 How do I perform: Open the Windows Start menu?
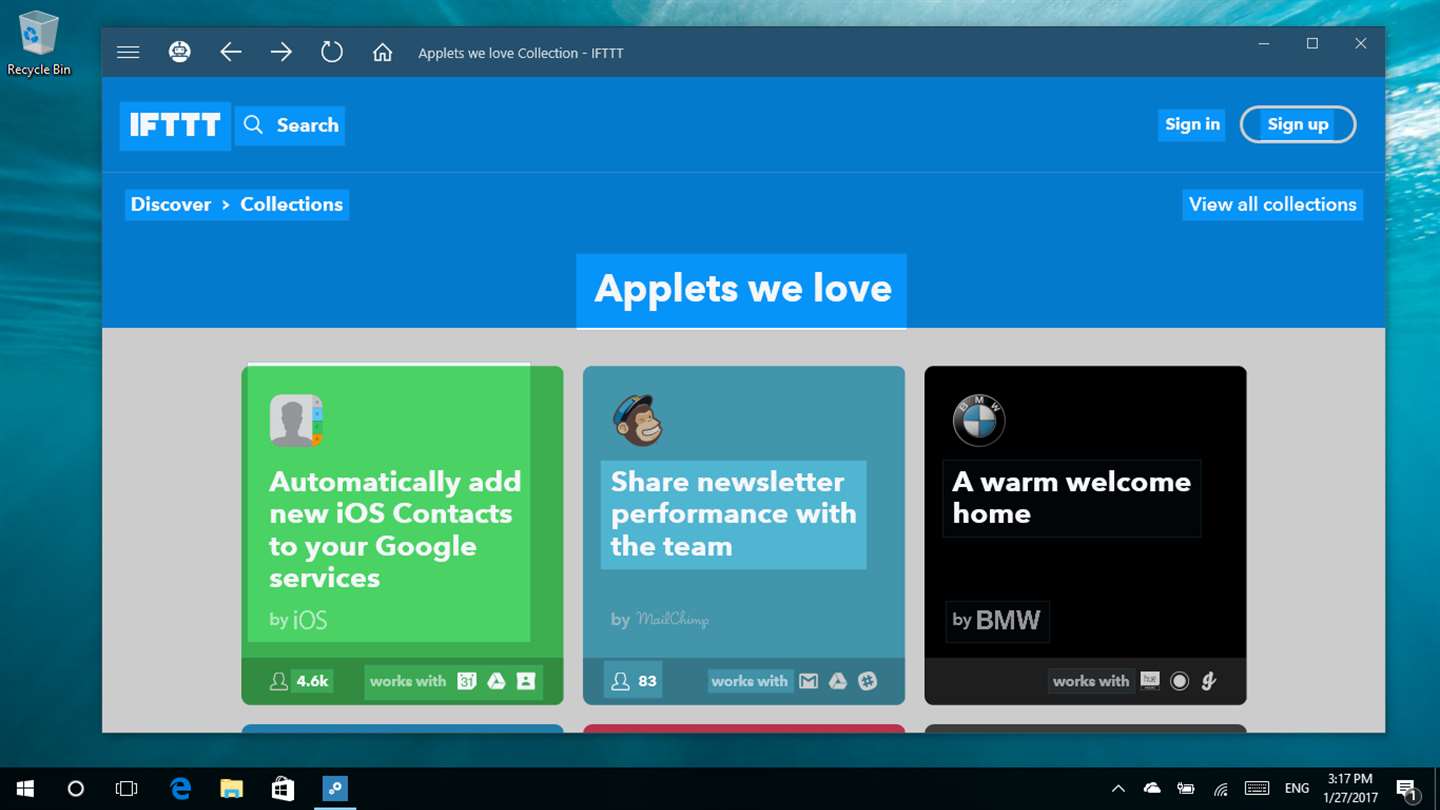(x=24, y=789)
